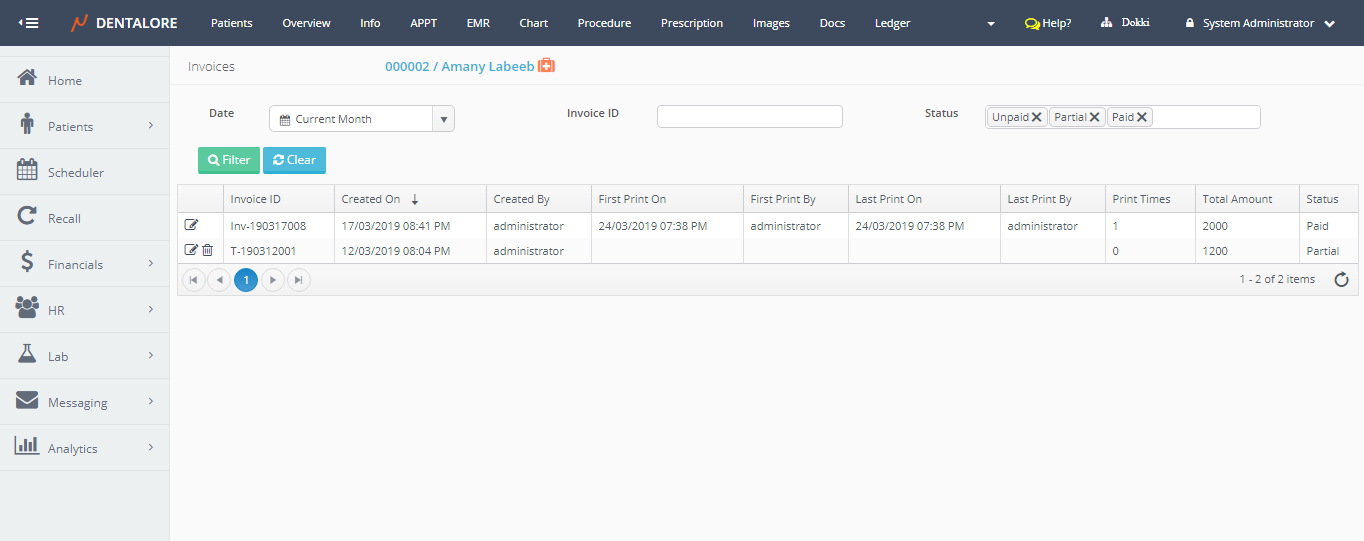
Task: Remove the Partial status filter tag
Action: tap(1095, 117)
